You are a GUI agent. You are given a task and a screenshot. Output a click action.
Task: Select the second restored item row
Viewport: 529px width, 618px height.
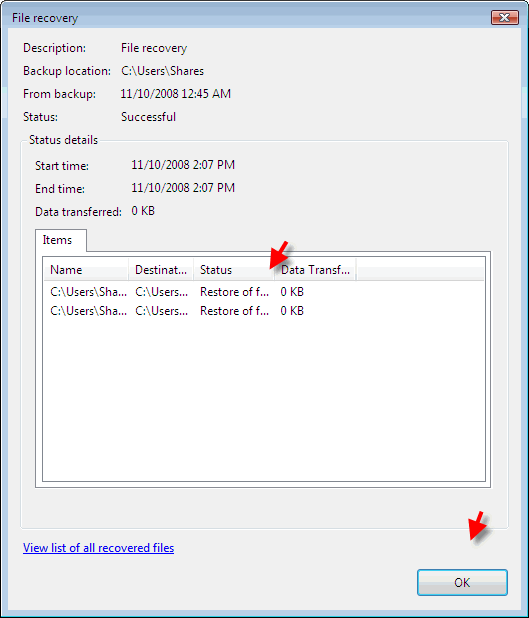[264, 311]
